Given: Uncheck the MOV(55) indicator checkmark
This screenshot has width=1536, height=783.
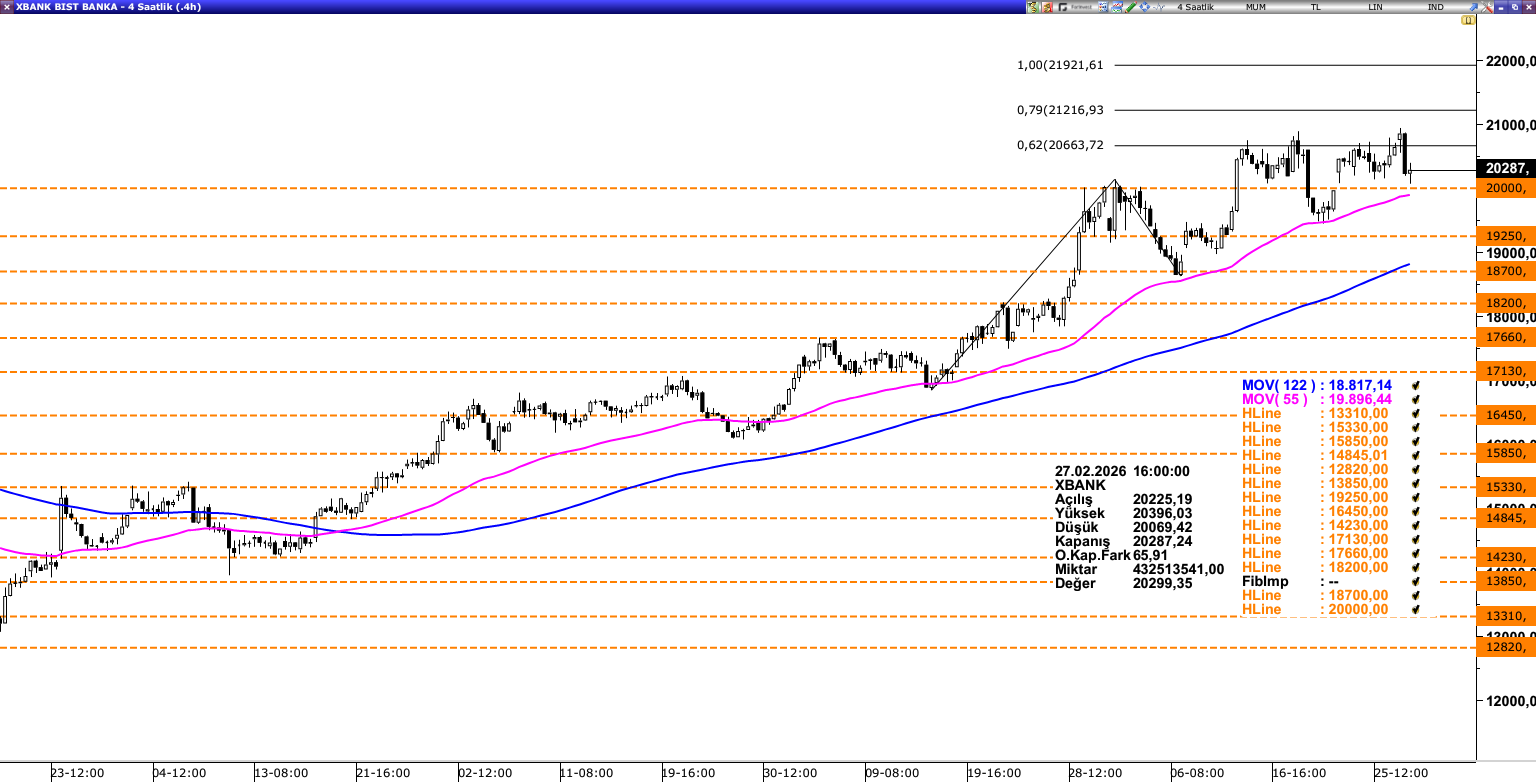Looking at the screenshot, I should tap(1416, 399).
